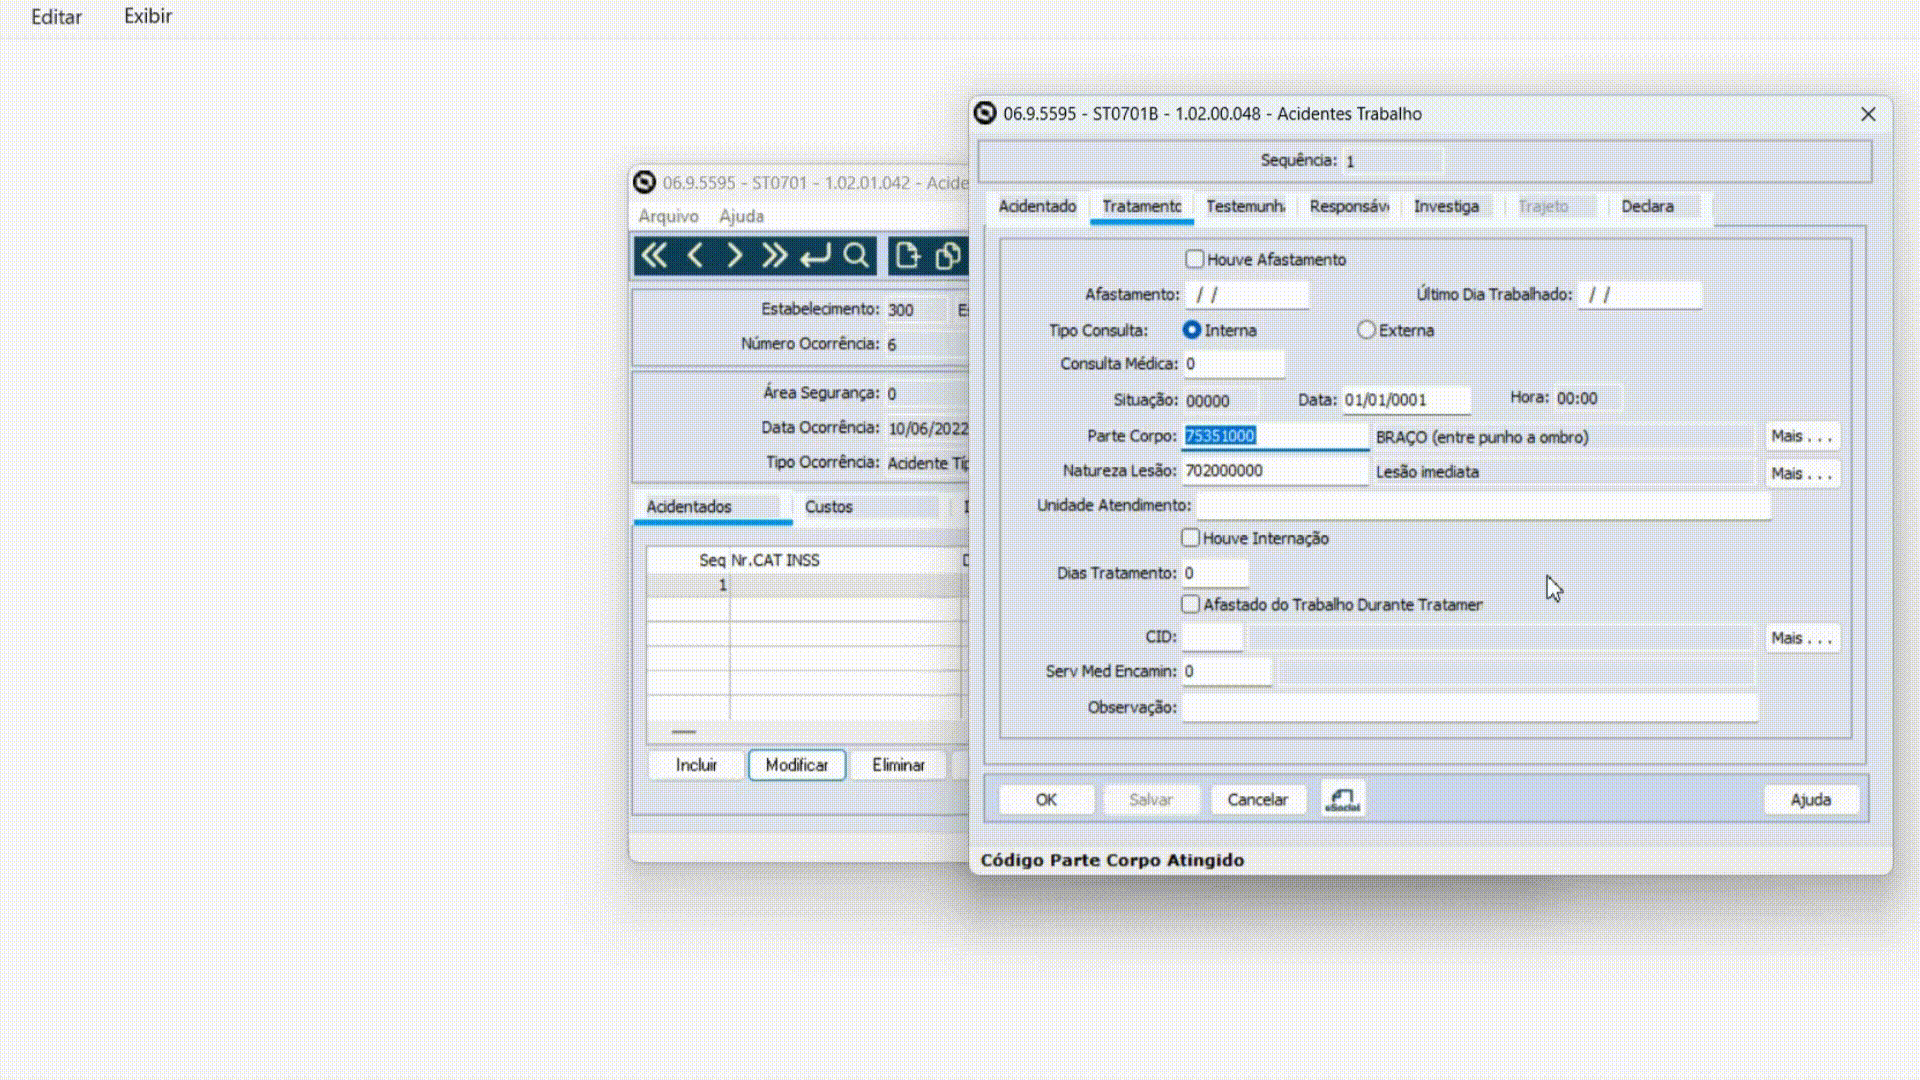This screenshot has height=1080, width=1920.
Task: Open the search magnifier icon
Action: click(856, 256)
